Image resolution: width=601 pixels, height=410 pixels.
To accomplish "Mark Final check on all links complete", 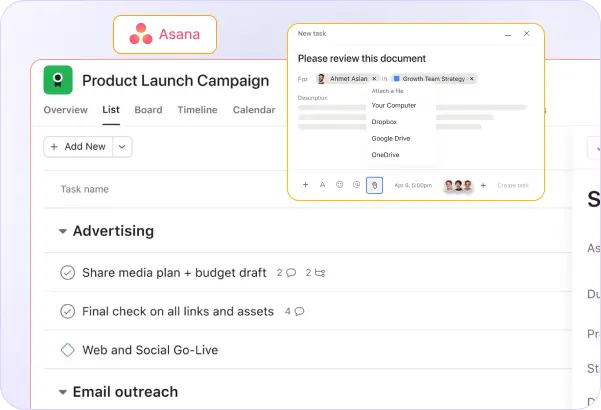I will [x=67, y=312].
